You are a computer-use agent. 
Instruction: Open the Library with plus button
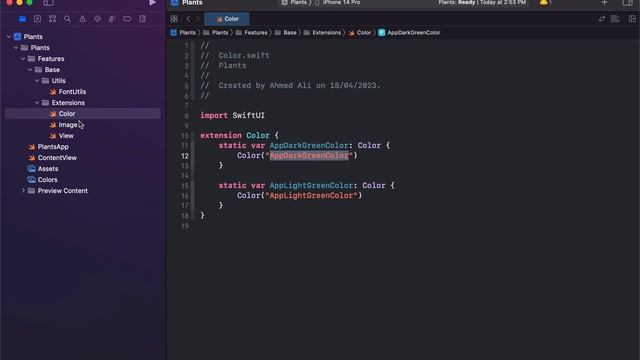pyautogui.click(x=604, y=3)
